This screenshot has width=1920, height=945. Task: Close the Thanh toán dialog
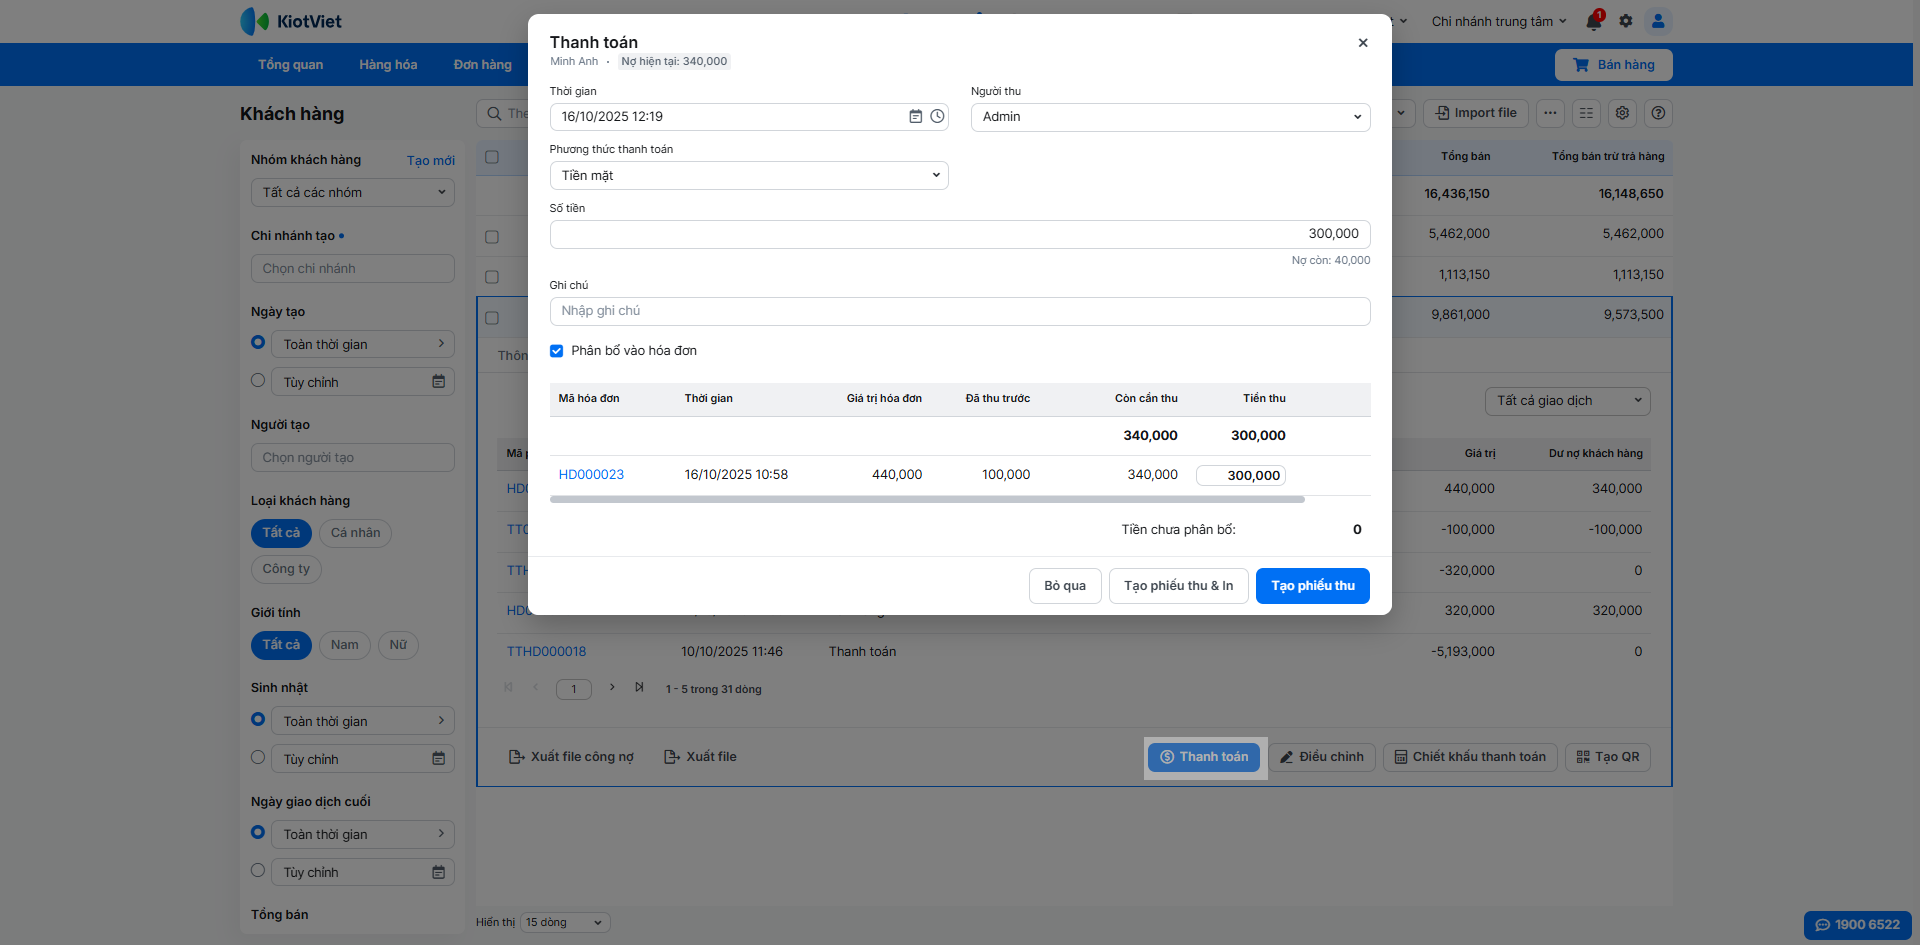[1362, 43]
